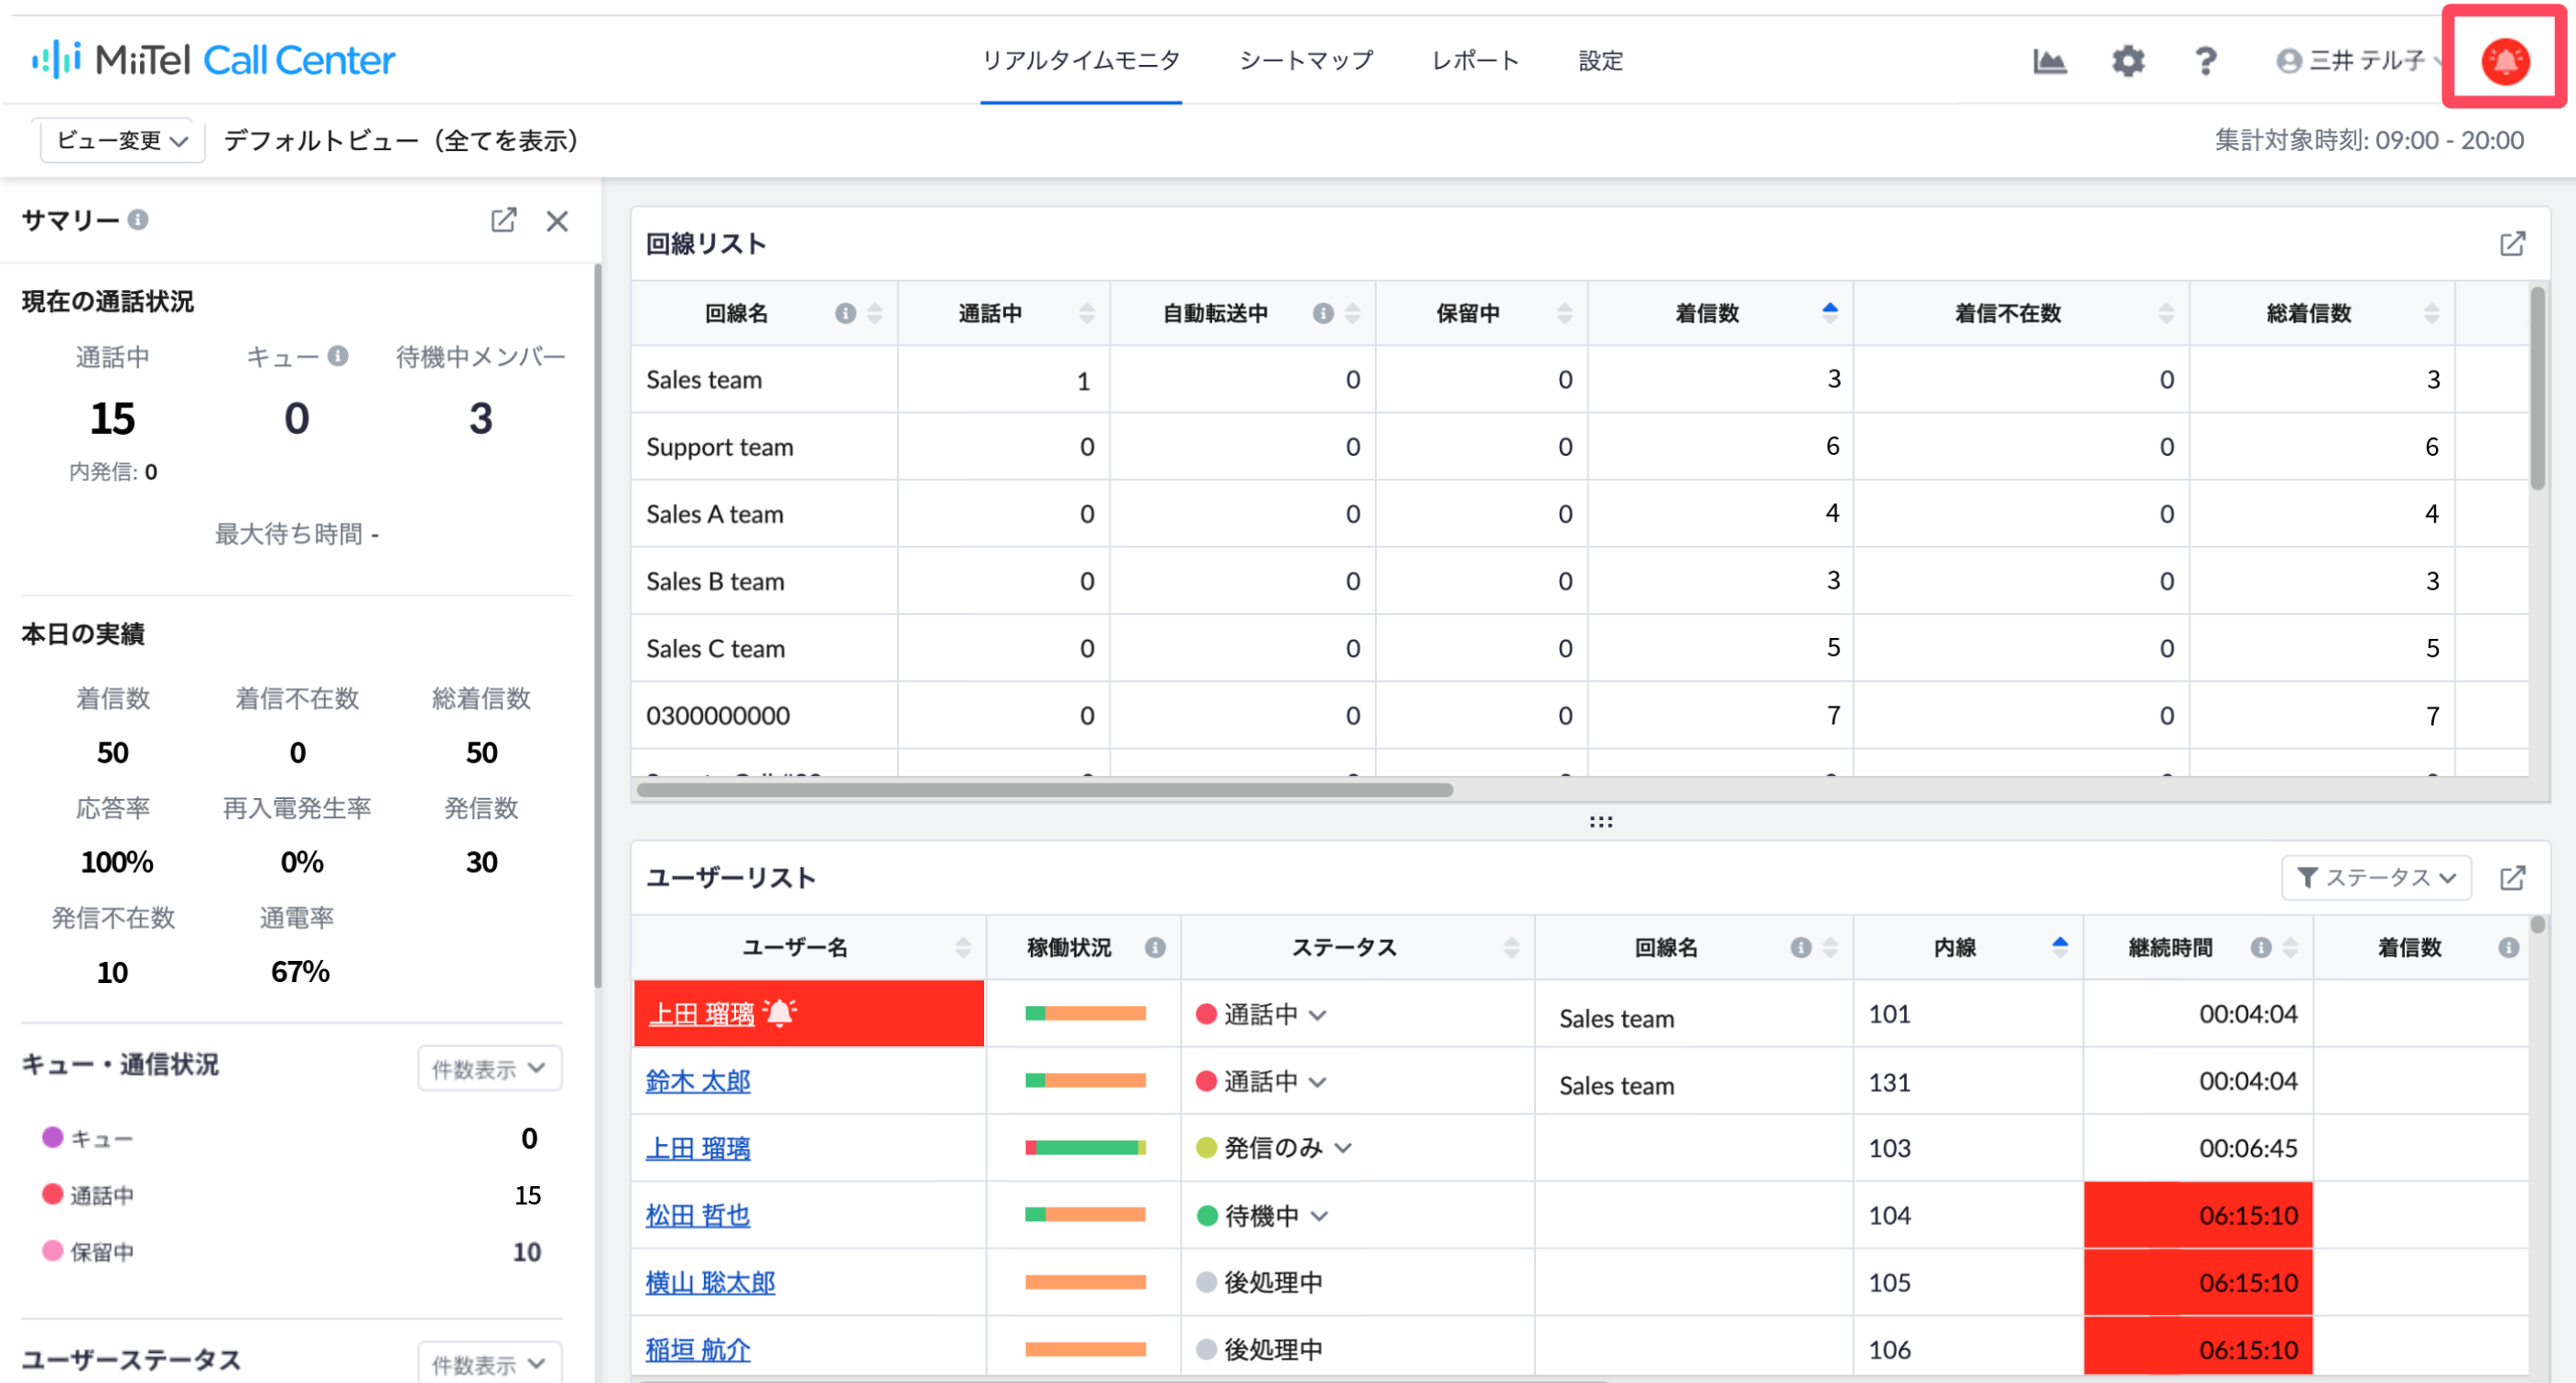Click info icon in 稼働状況 header
2576x1383 pixels.
(x=1155, y=947)
